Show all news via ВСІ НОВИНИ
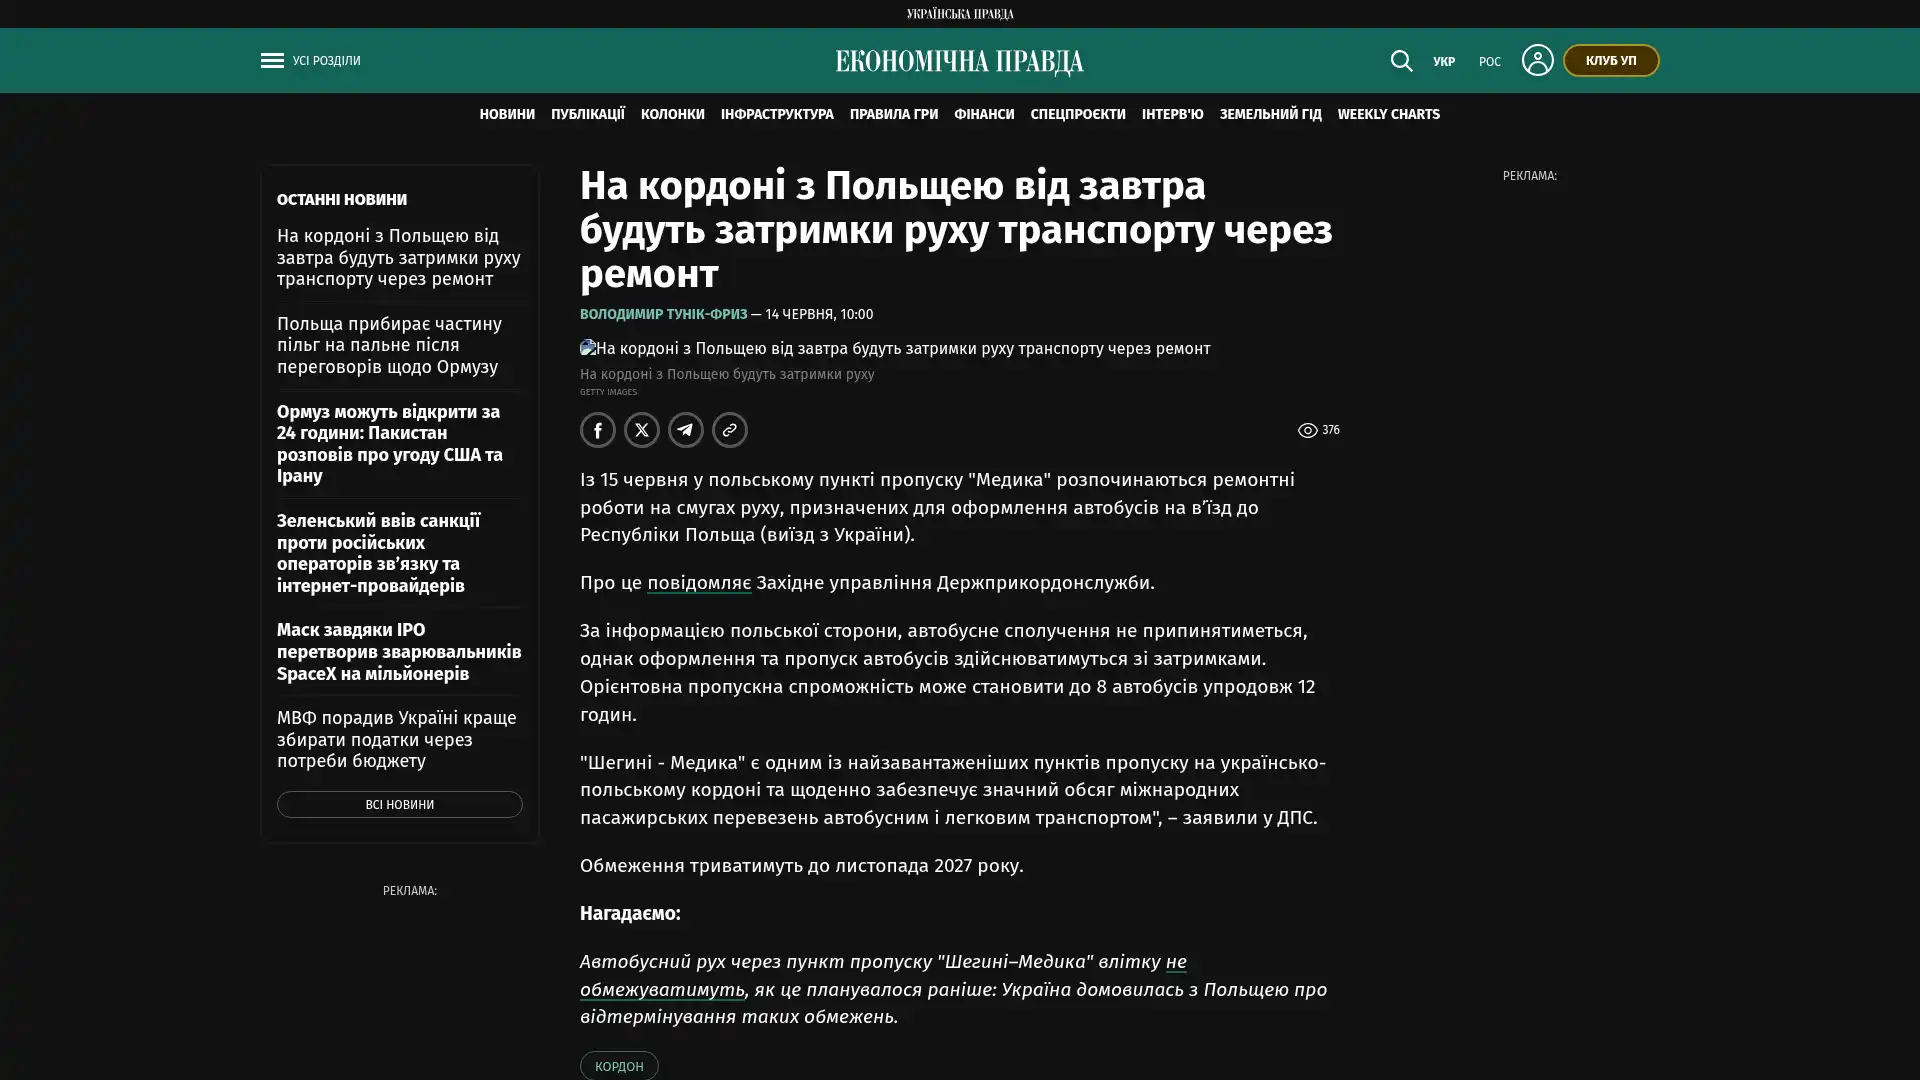 [399, 805]
